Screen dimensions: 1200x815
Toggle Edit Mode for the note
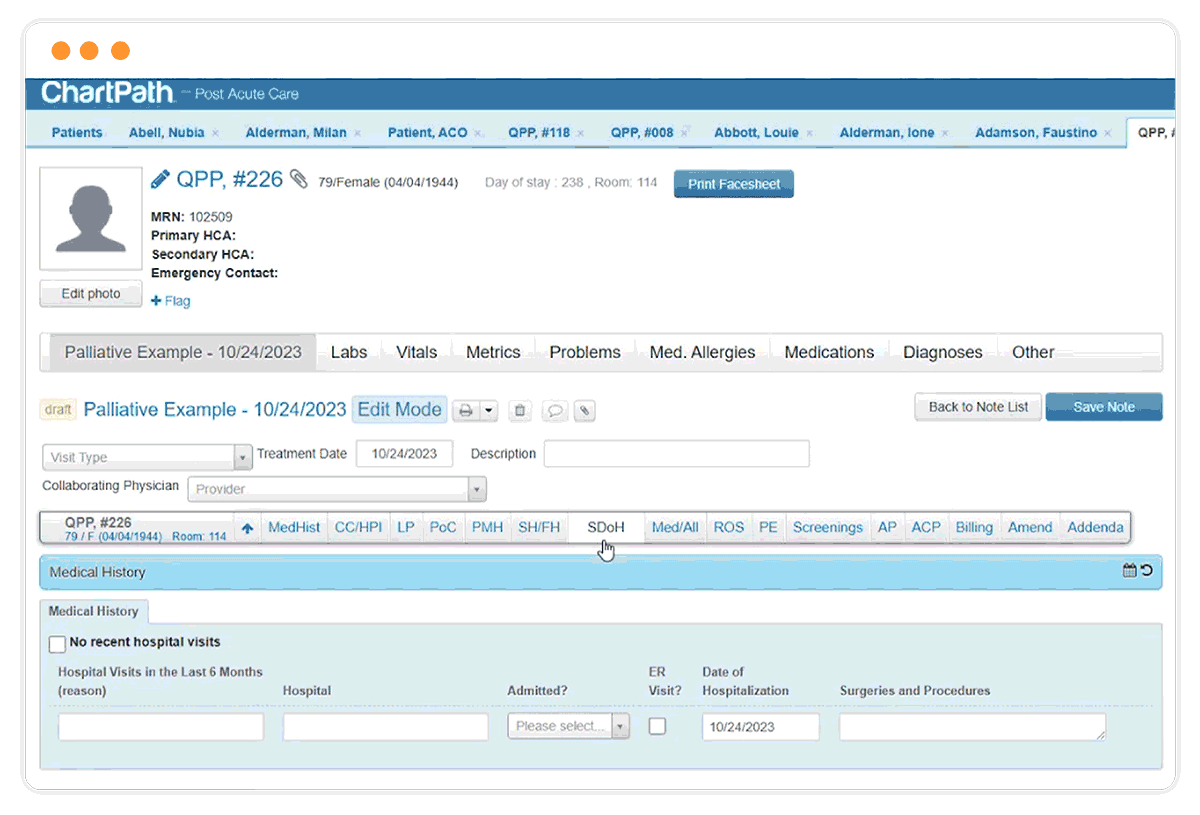399,409
